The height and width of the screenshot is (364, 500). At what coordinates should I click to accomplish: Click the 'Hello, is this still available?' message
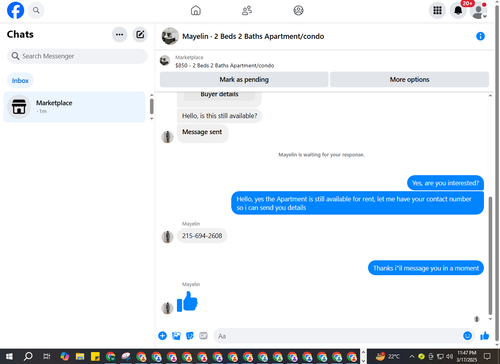pos(219,116)
